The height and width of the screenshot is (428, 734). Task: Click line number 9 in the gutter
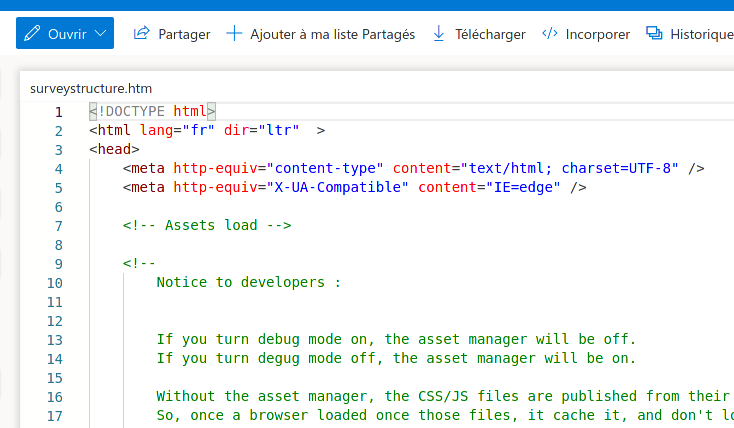[x=58, y=264]
